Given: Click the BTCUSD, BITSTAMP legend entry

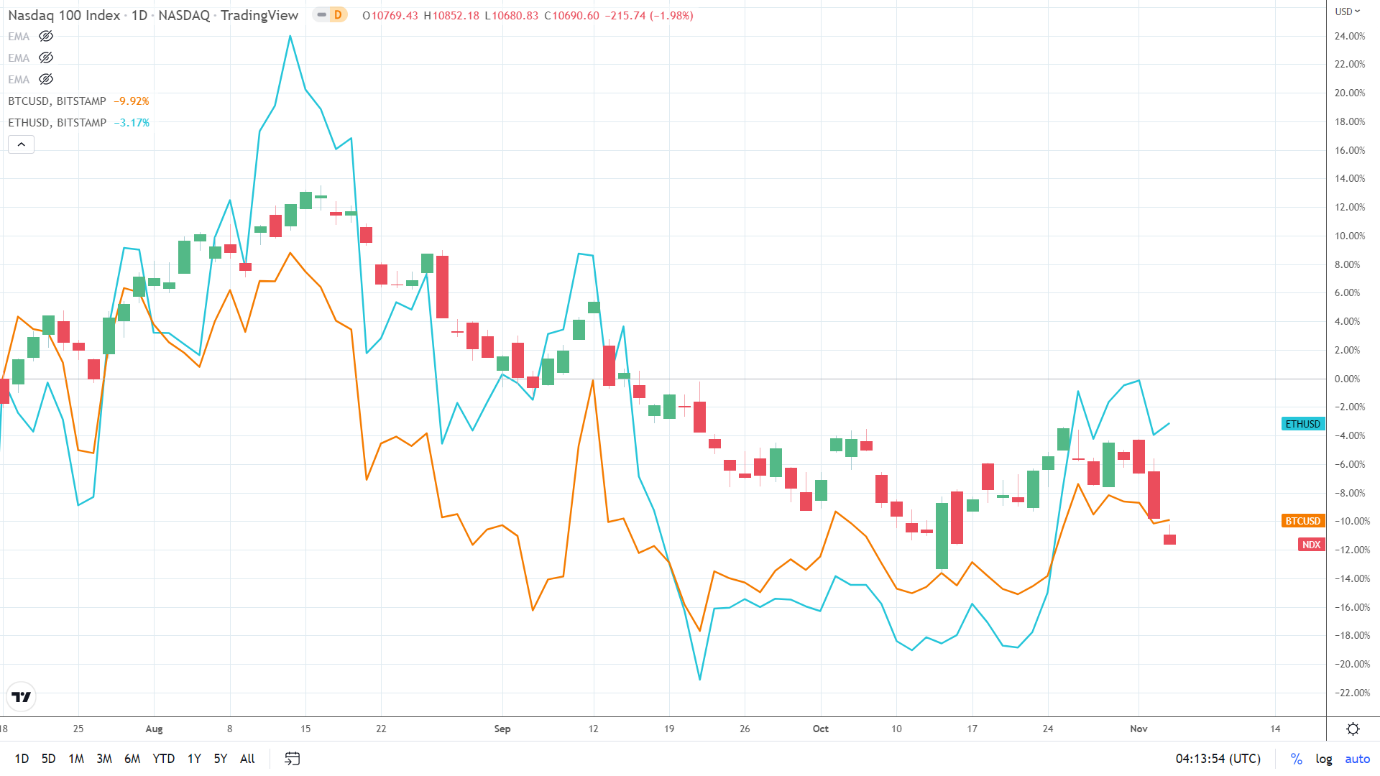Looking at the screenshot, I should tap(57, 101).
